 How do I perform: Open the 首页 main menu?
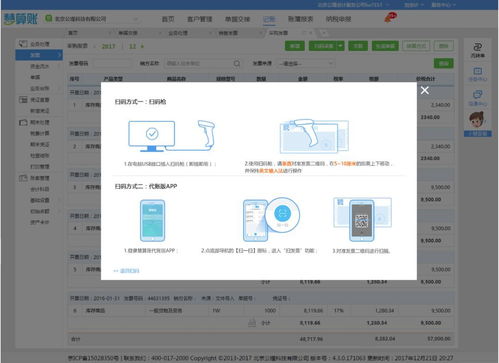click(168, 19)
